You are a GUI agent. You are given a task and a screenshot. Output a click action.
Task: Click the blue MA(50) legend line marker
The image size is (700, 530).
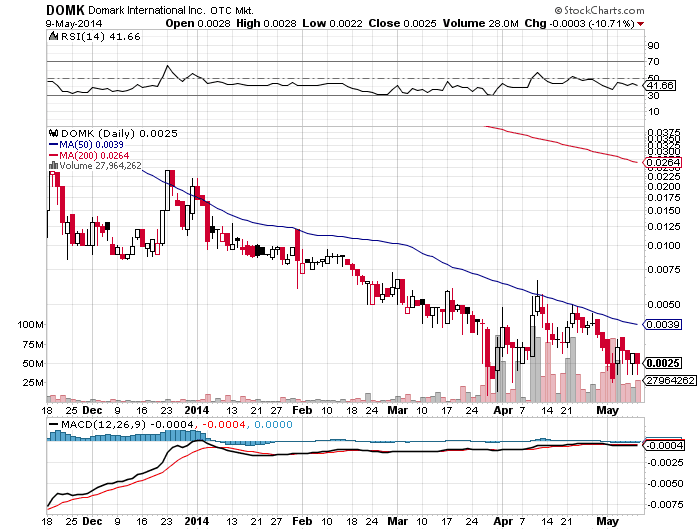tap(53, 145)
